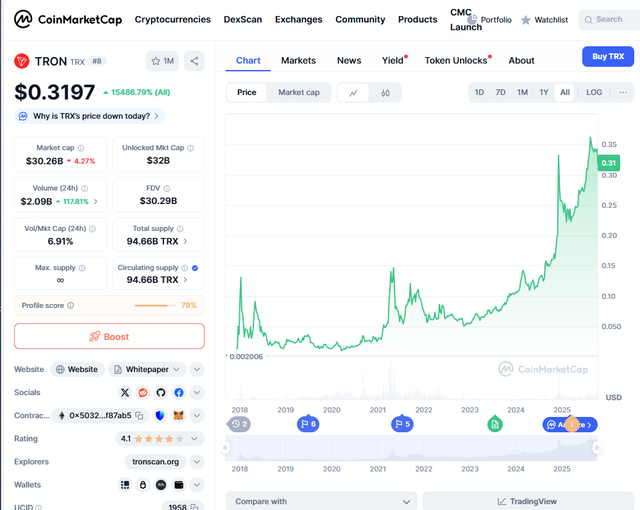Image resolution: width=640 pixels, height=510 pixels.
Task: Open the chart's three-dots more options
Action: (623, 93)
